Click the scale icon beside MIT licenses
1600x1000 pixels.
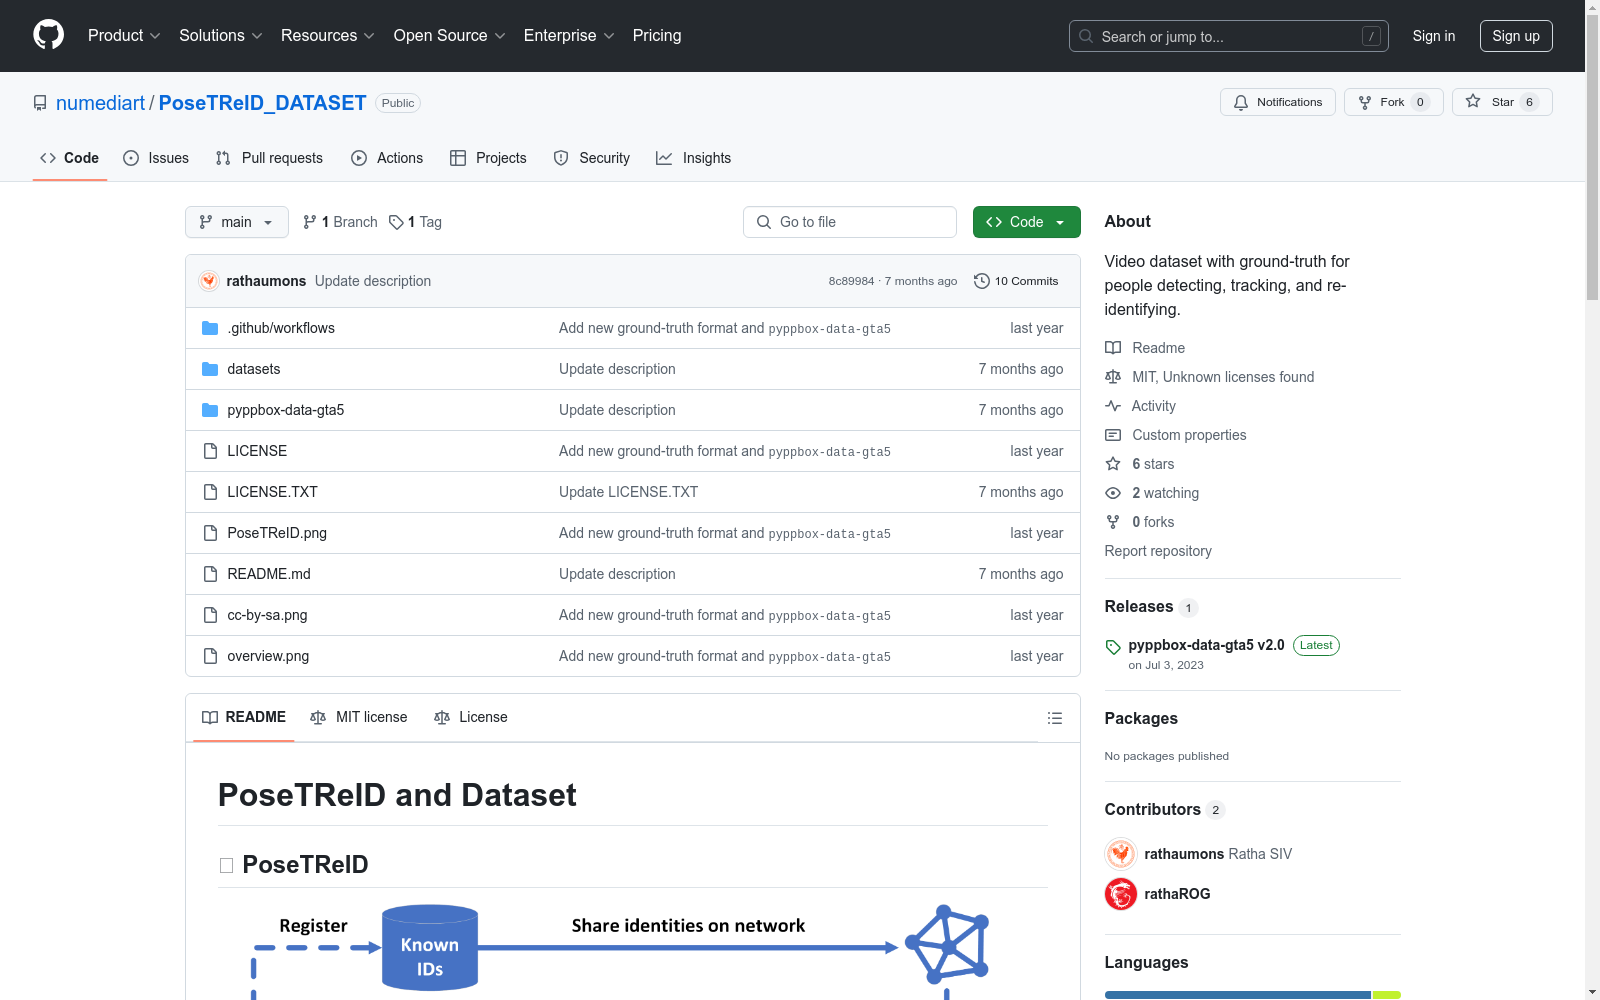[1113, 377]
